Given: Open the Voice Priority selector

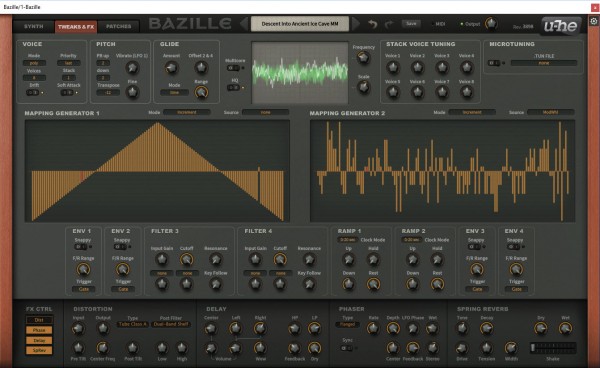Looking at the screenshot, I should [x=68, y=63].
